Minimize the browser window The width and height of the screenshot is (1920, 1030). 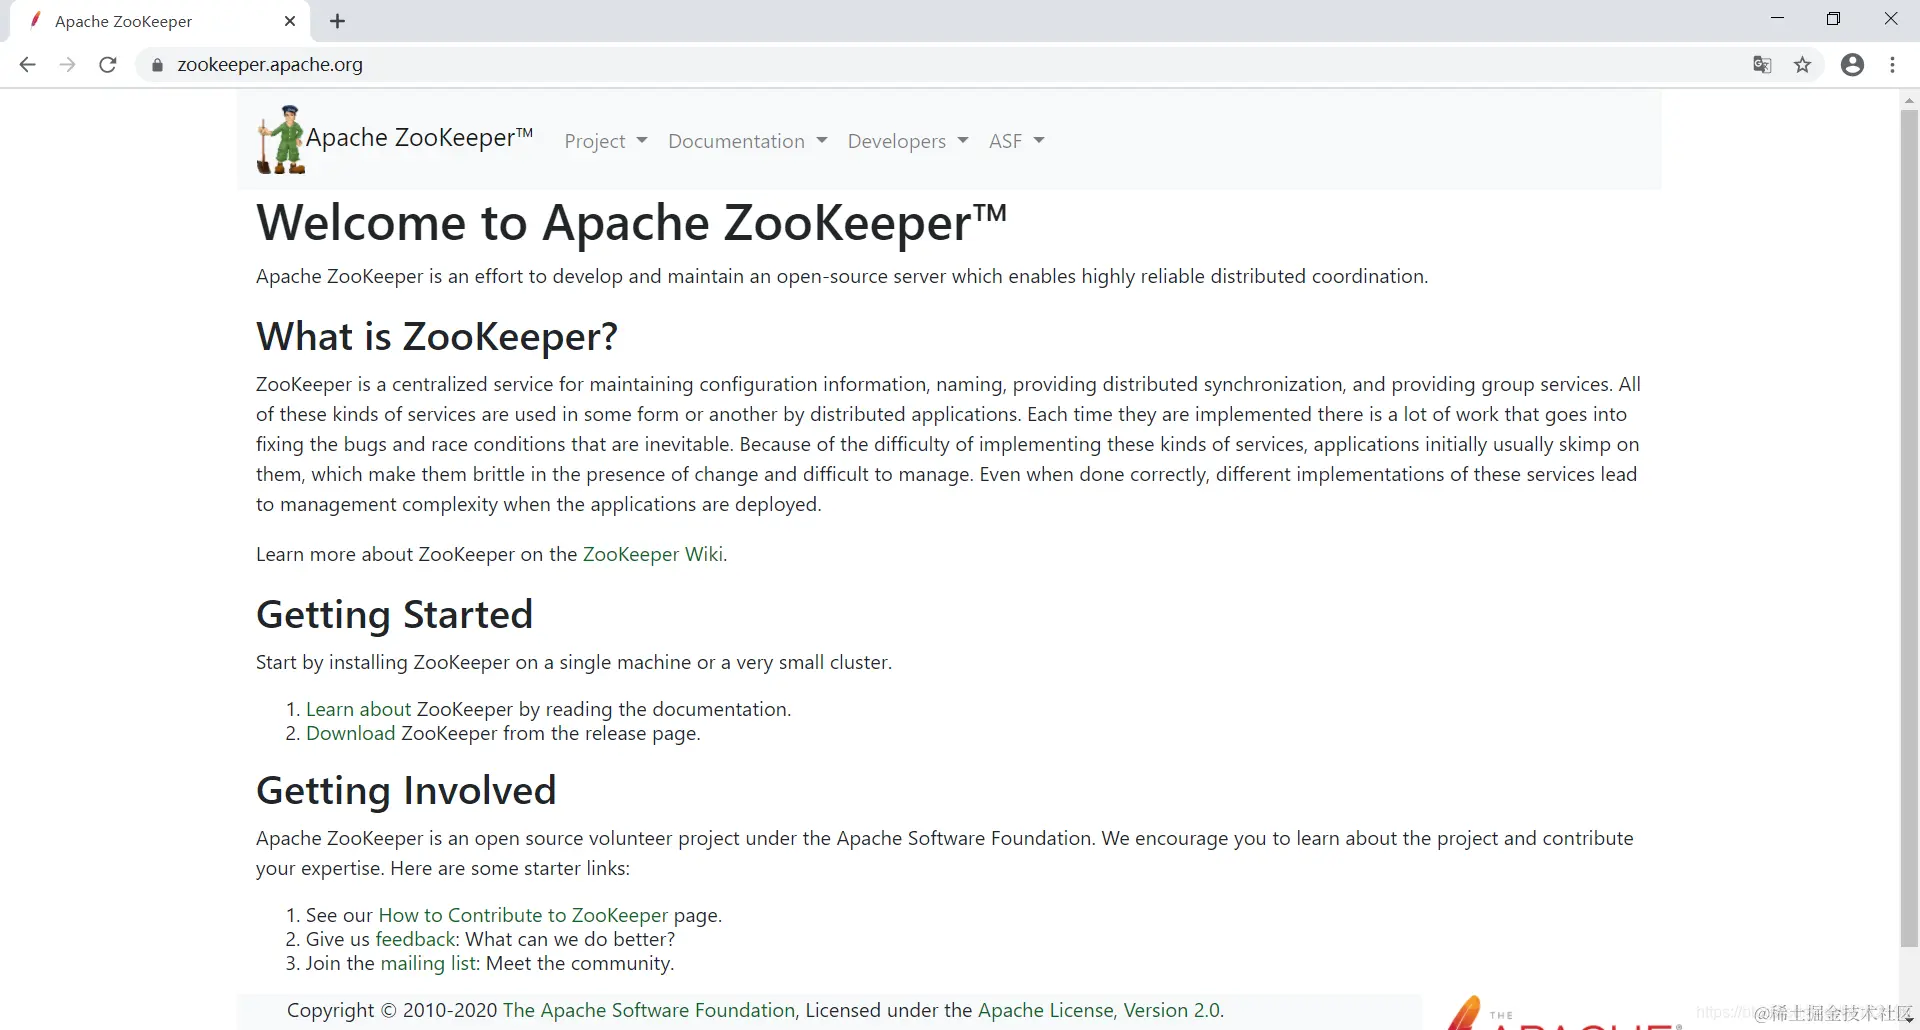(x=1777, y=19)
